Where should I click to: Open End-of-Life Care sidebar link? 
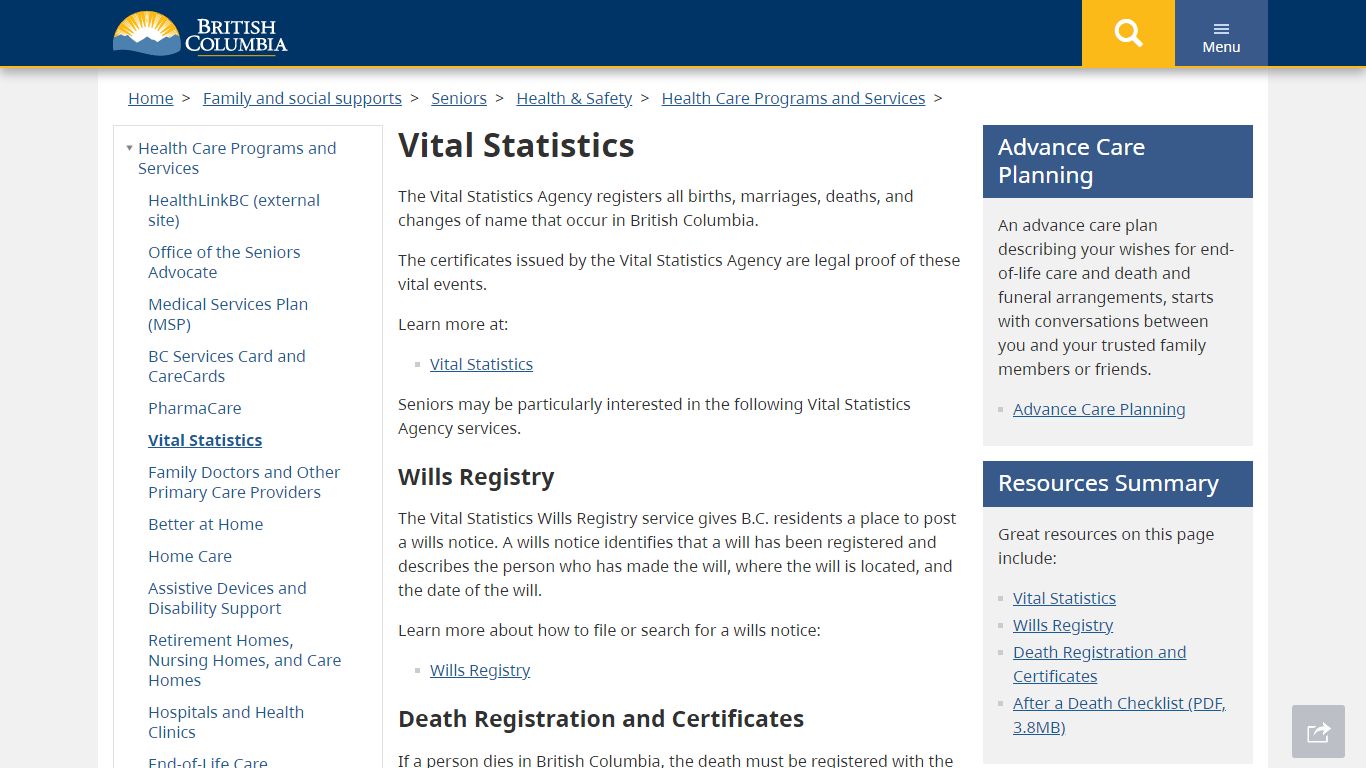pos(208,761)
